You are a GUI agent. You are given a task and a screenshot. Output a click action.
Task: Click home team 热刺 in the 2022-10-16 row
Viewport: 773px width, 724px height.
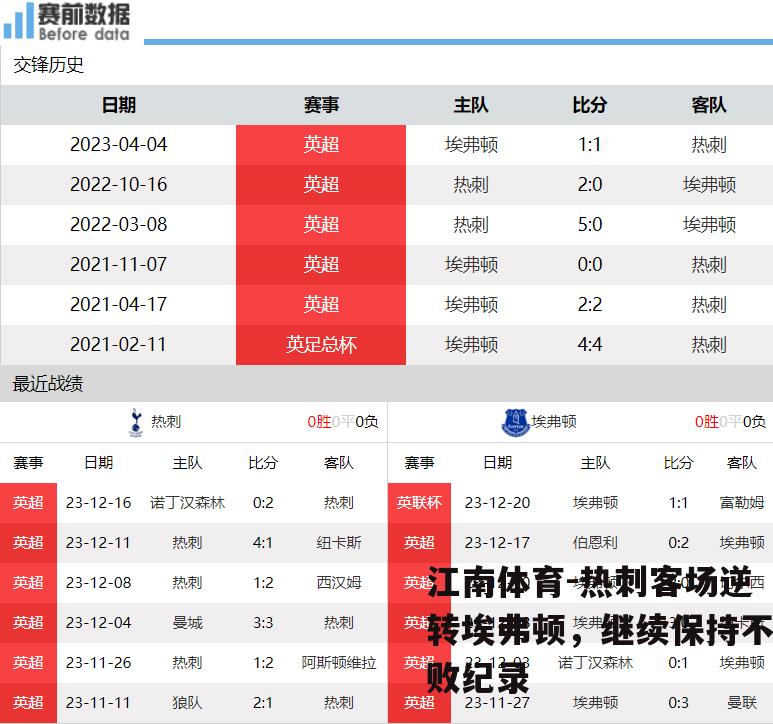471,185
